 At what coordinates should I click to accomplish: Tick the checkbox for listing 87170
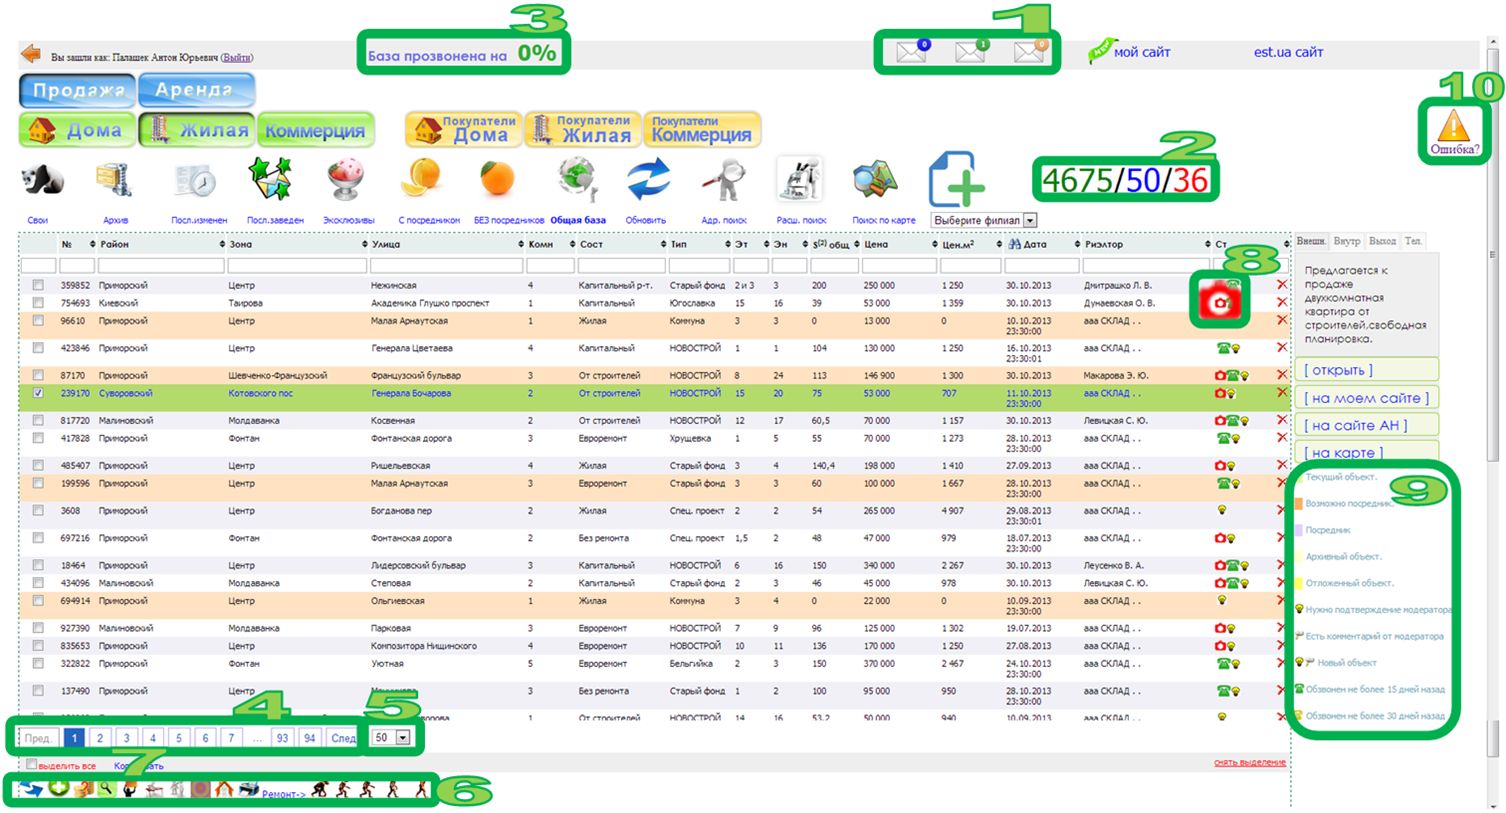[x=38, y=375]
